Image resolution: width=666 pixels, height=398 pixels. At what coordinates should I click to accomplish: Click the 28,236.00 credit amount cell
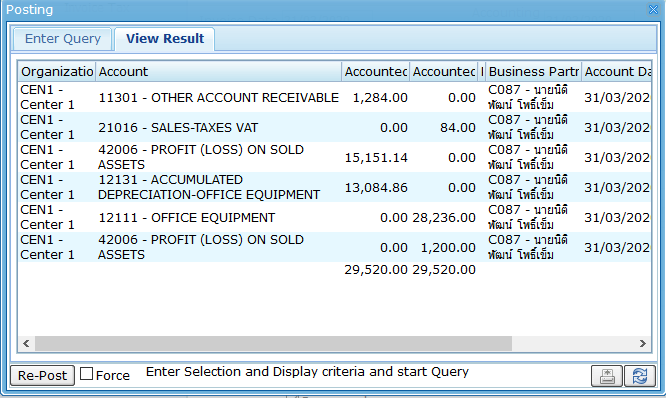point(444,217)
